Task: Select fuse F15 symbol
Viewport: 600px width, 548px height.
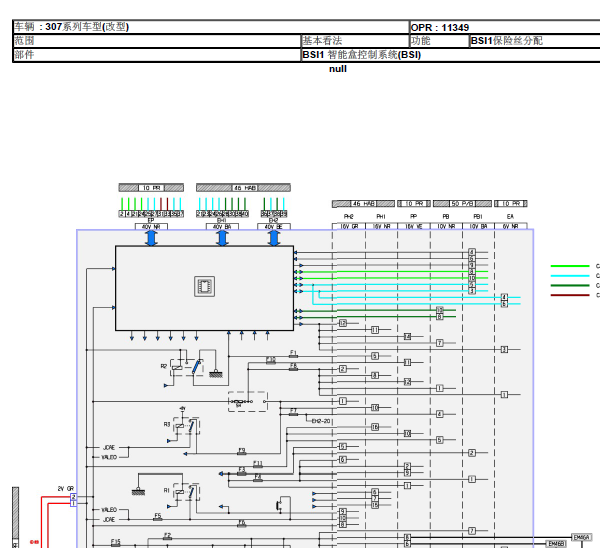Action: [x=116, y=543]
